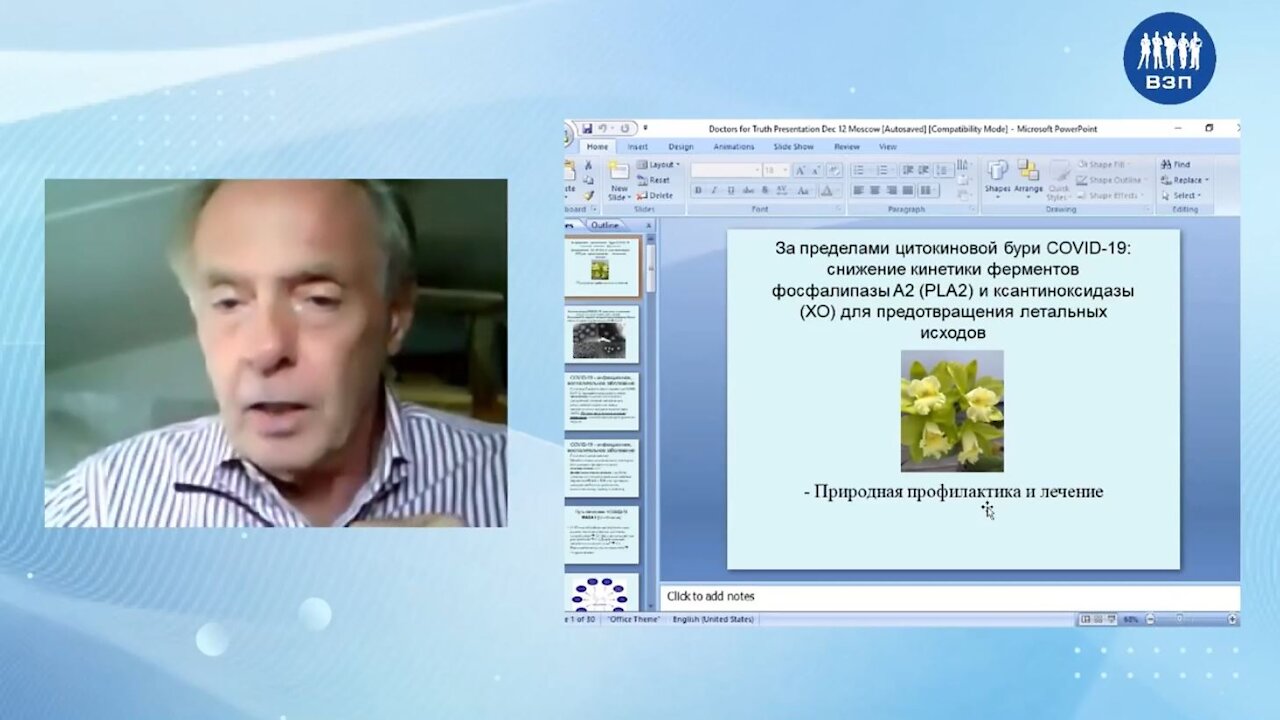Click Numbering list icon
This screenshot has width=1280, height=720.
(882, 170)
